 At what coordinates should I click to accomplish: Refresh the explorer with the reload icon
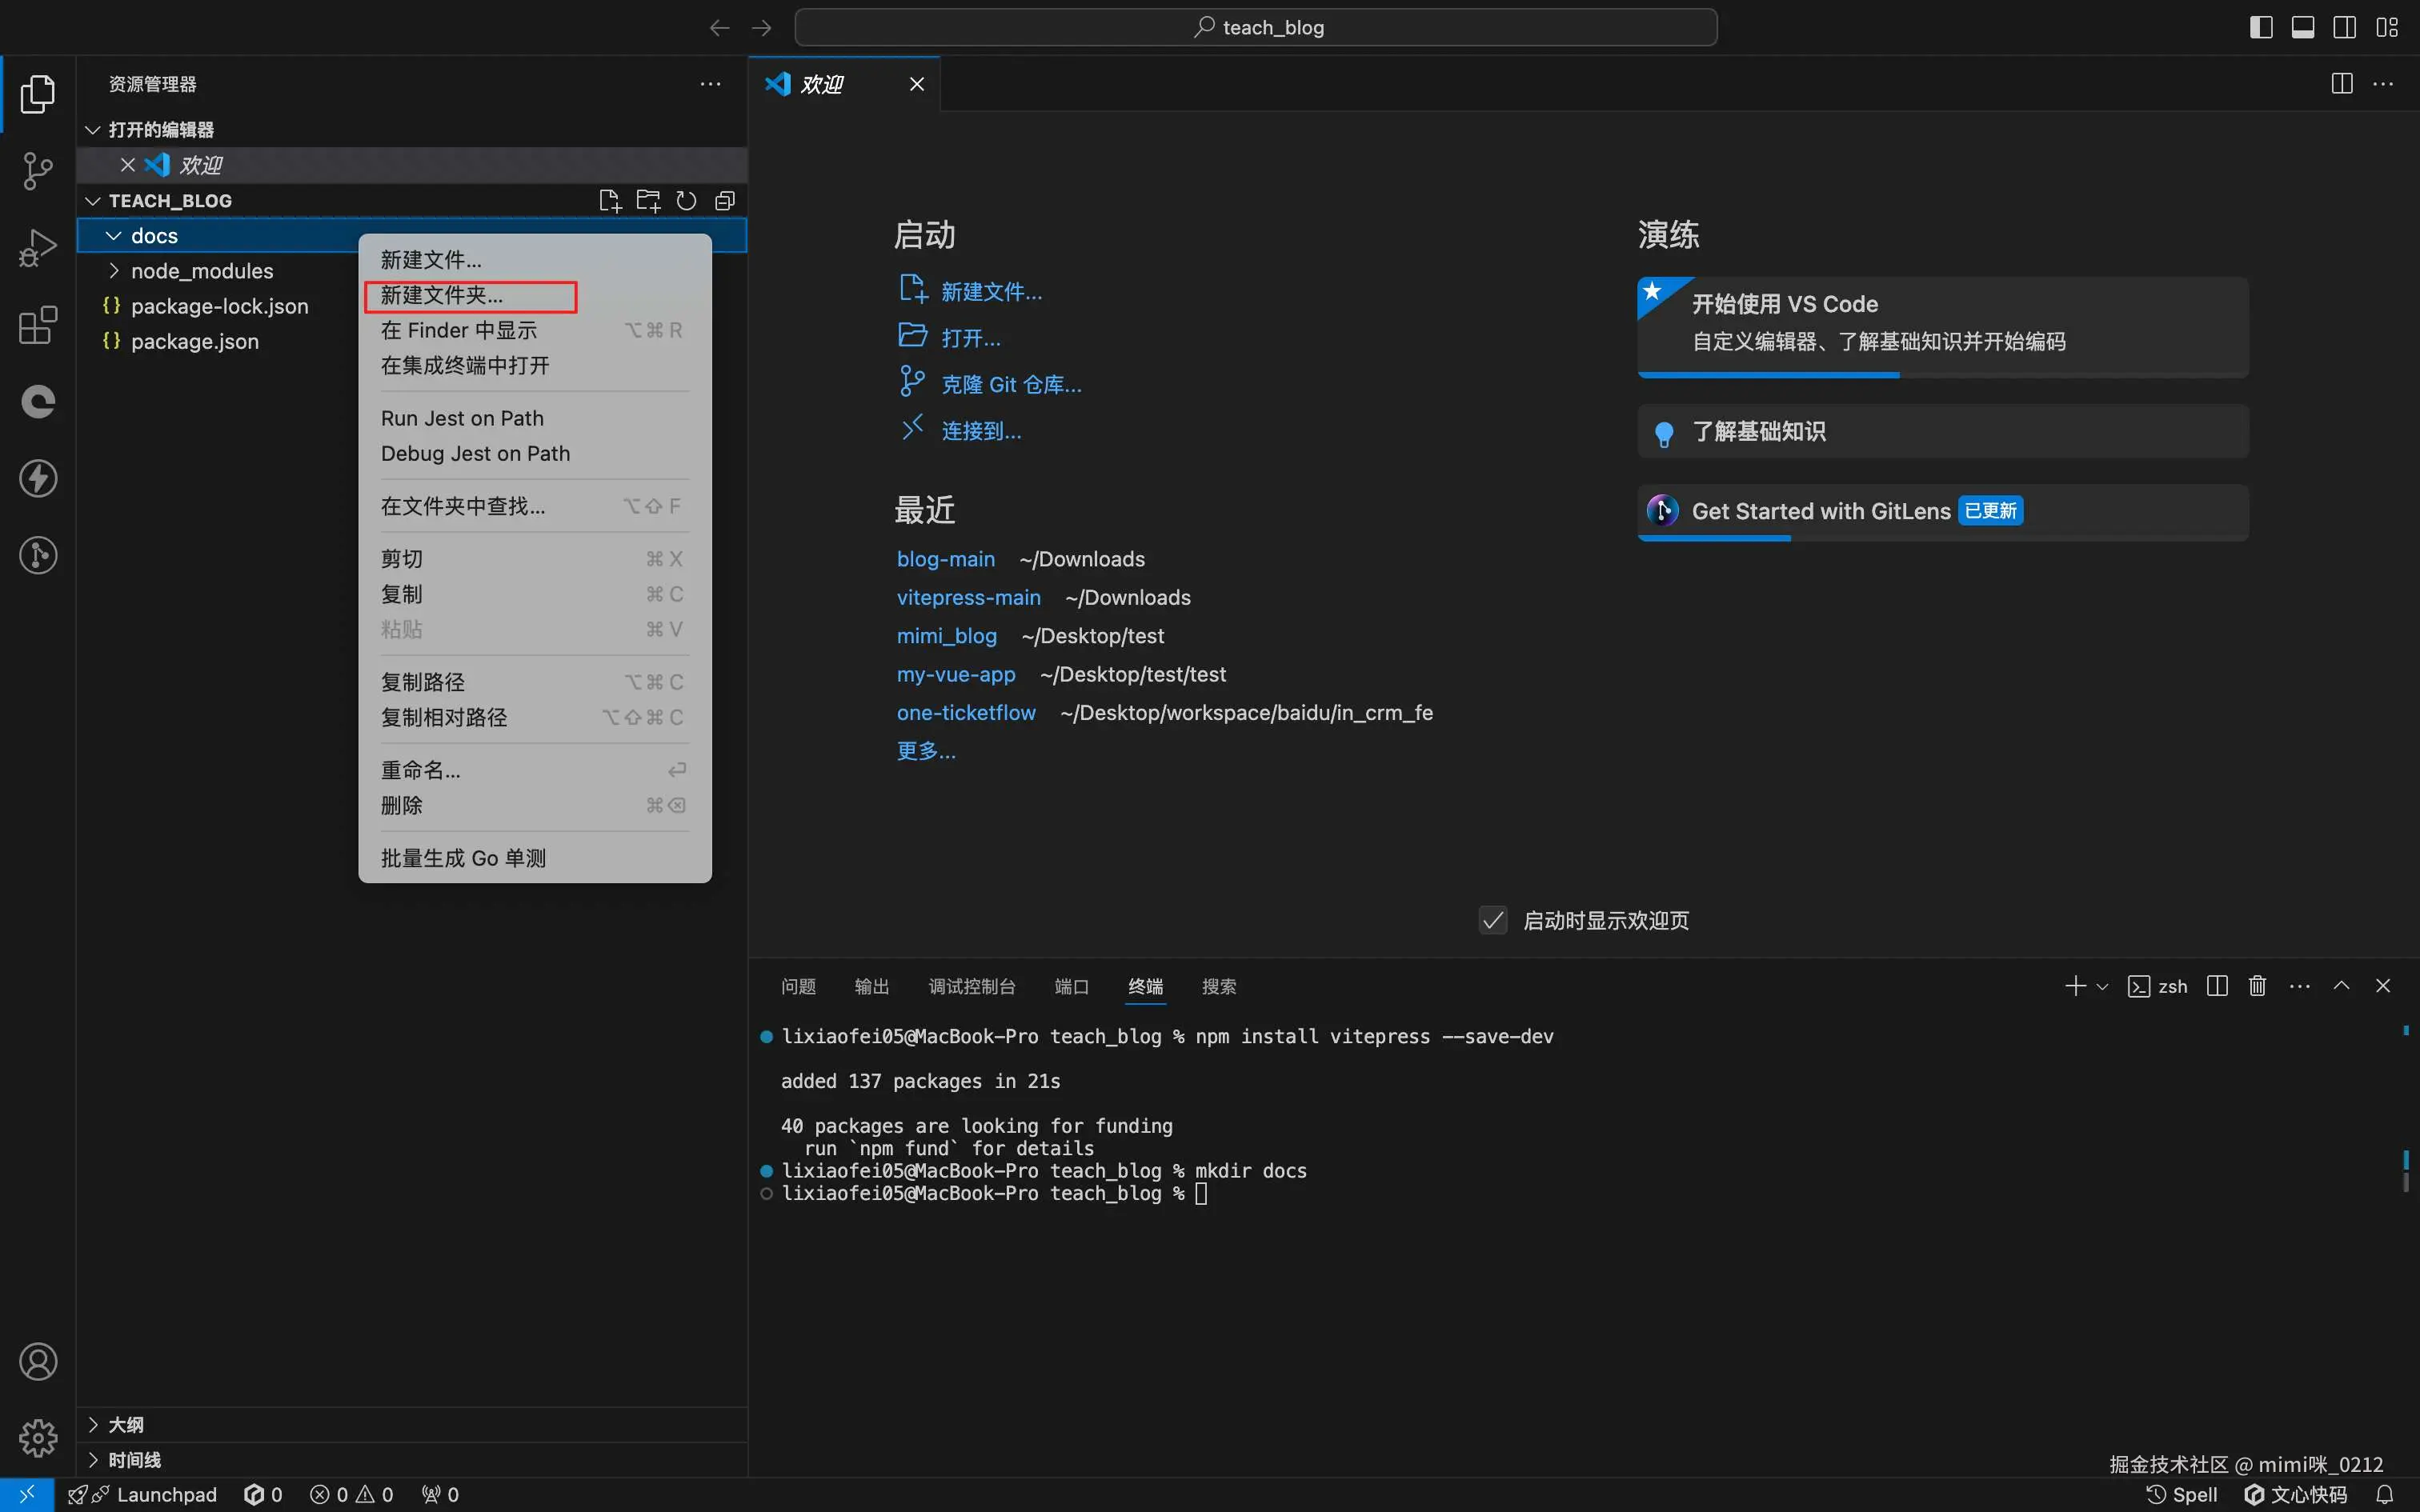pyautogui.click(x=686, y=201)
